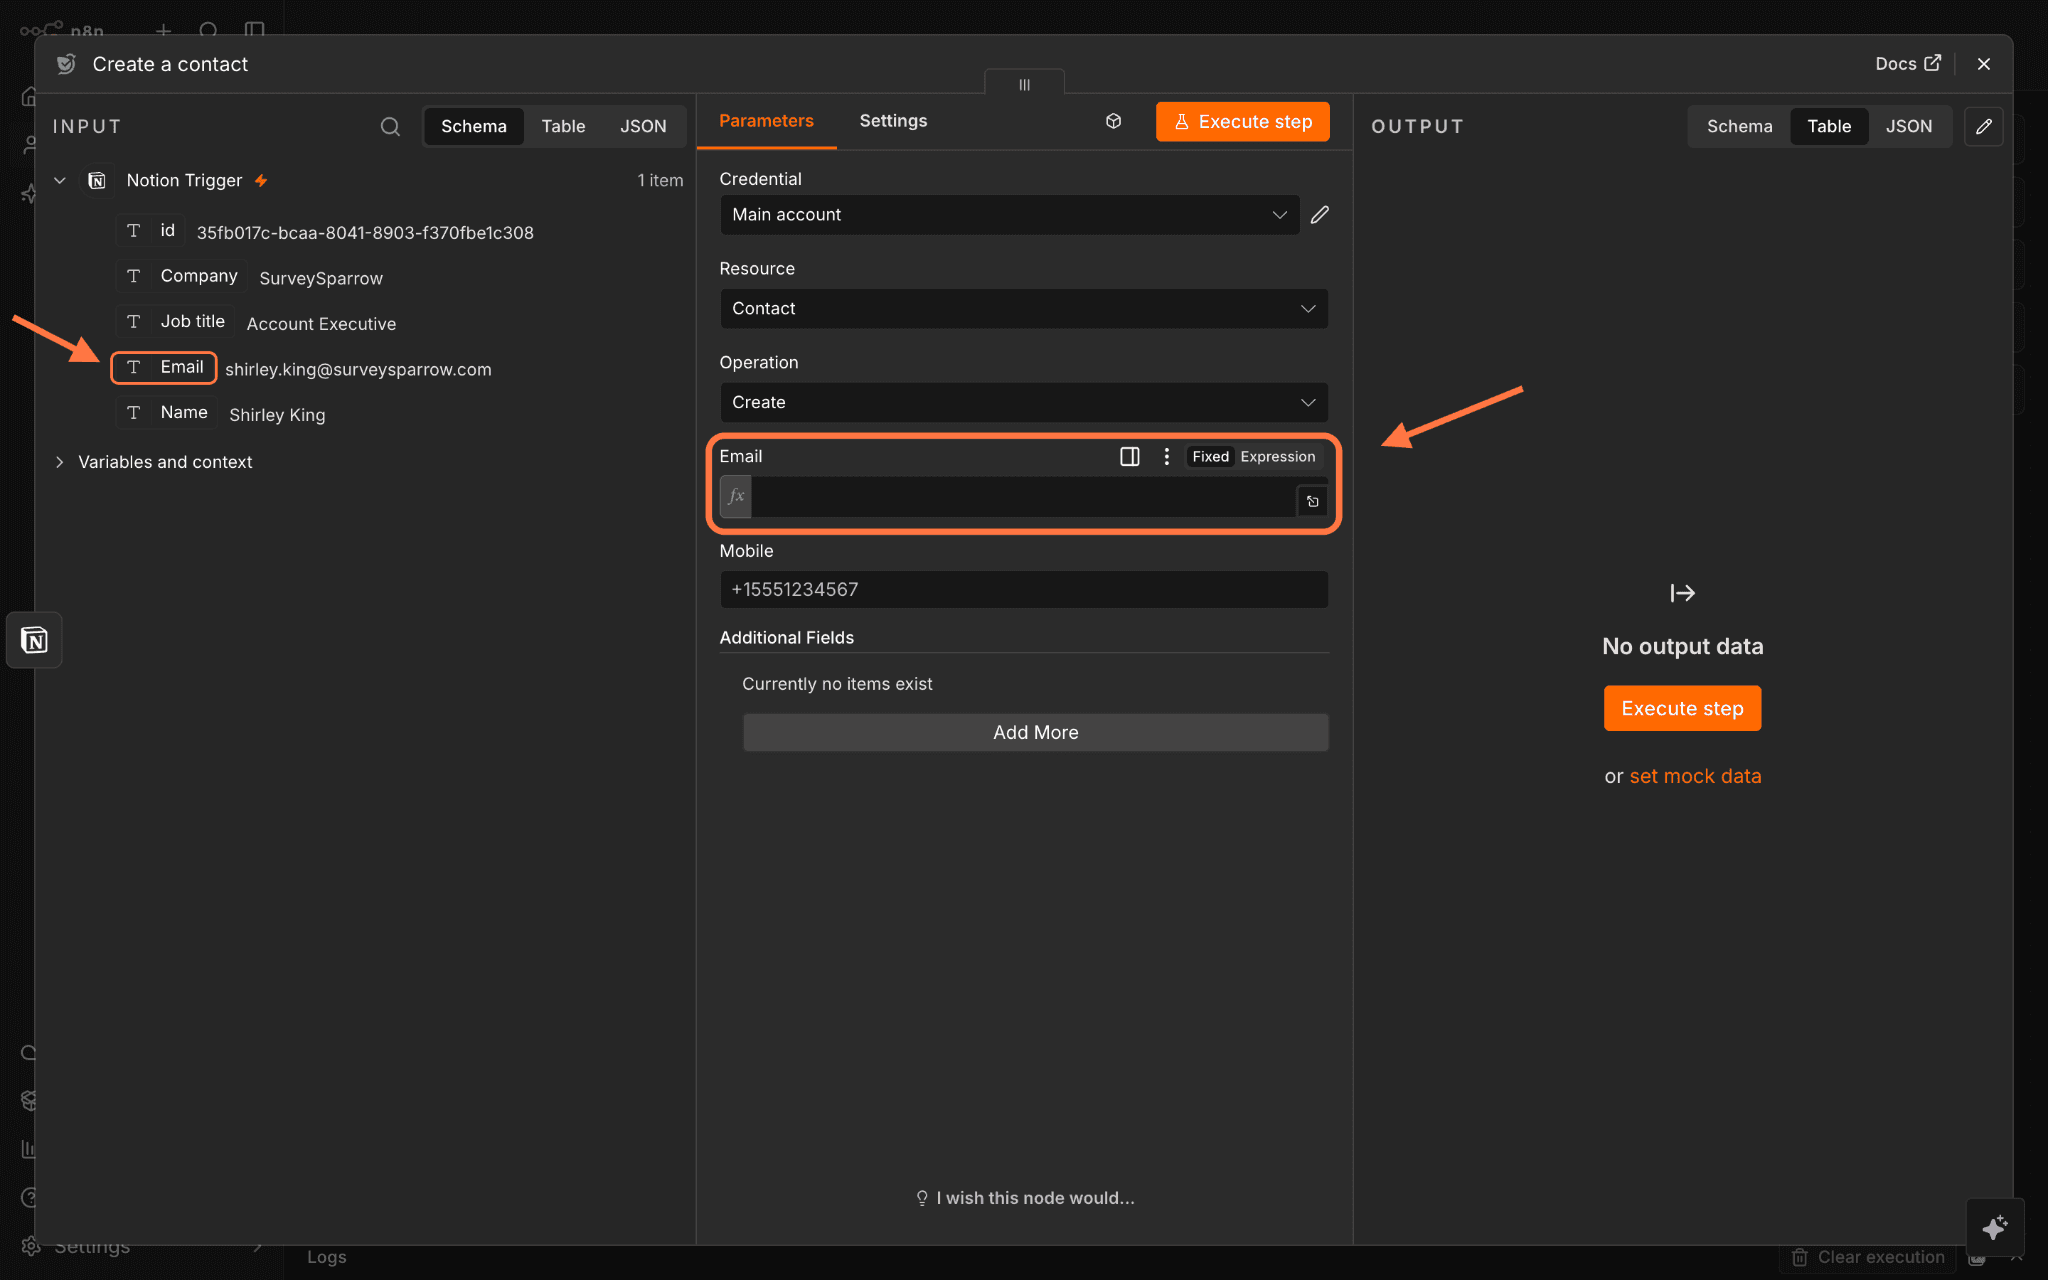Click Add More under Additional Fields
This screenshot has height=1280, width=2048.
point(1035,733)
